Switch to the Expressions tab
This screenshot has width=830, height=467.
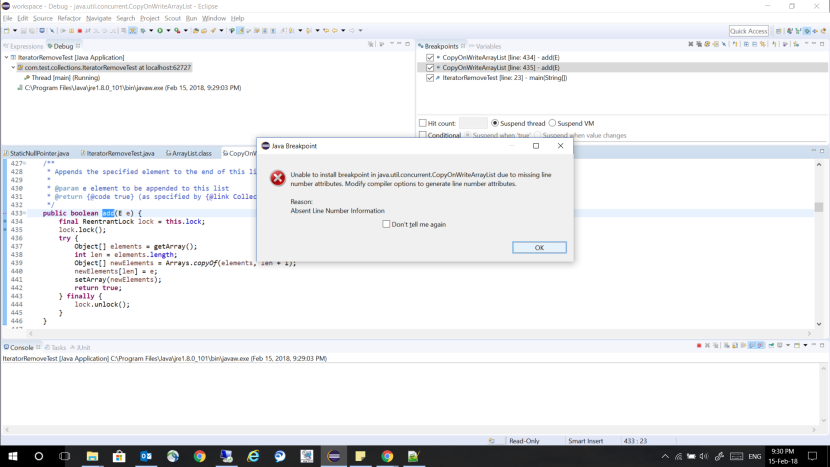(x=23, y=46)
